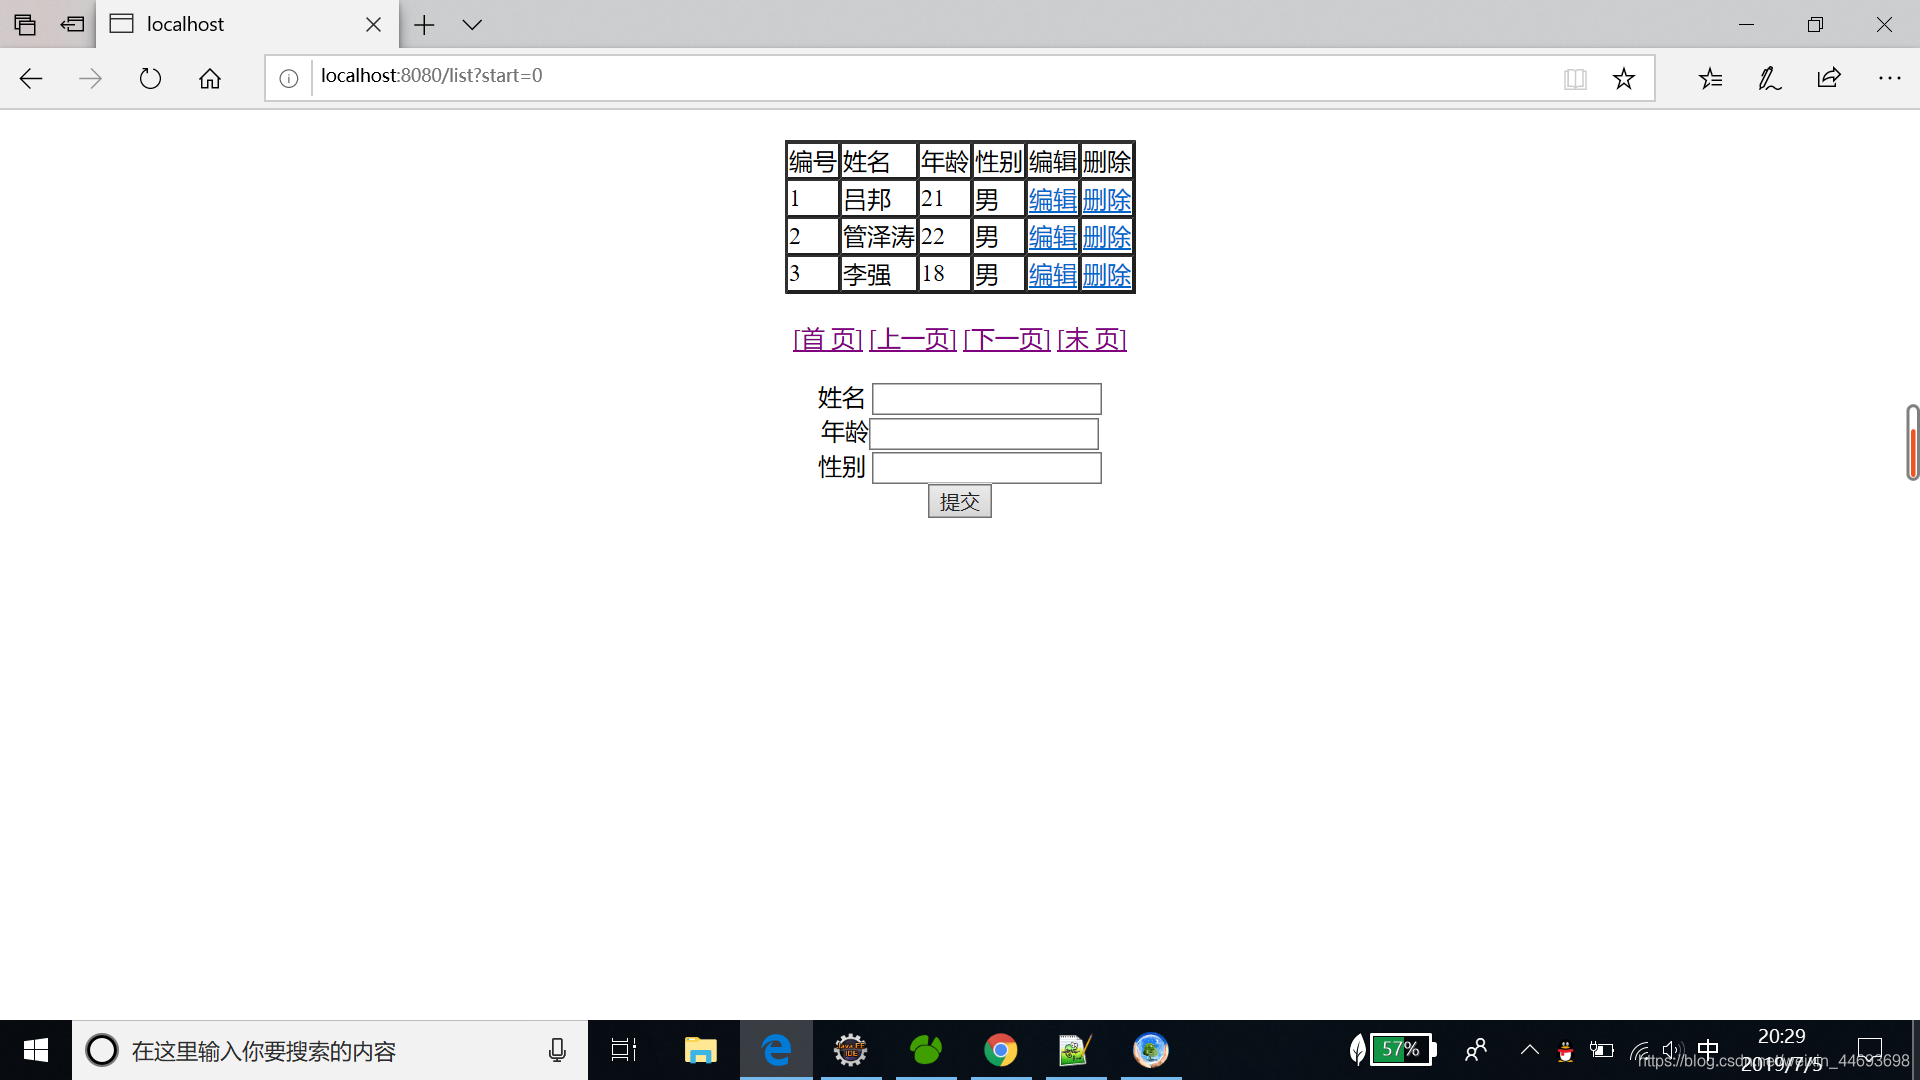This screenshot has width=1920, height=1080.
Task: Go to previous page via 上一页 link
Action: (x=912, y=339)
